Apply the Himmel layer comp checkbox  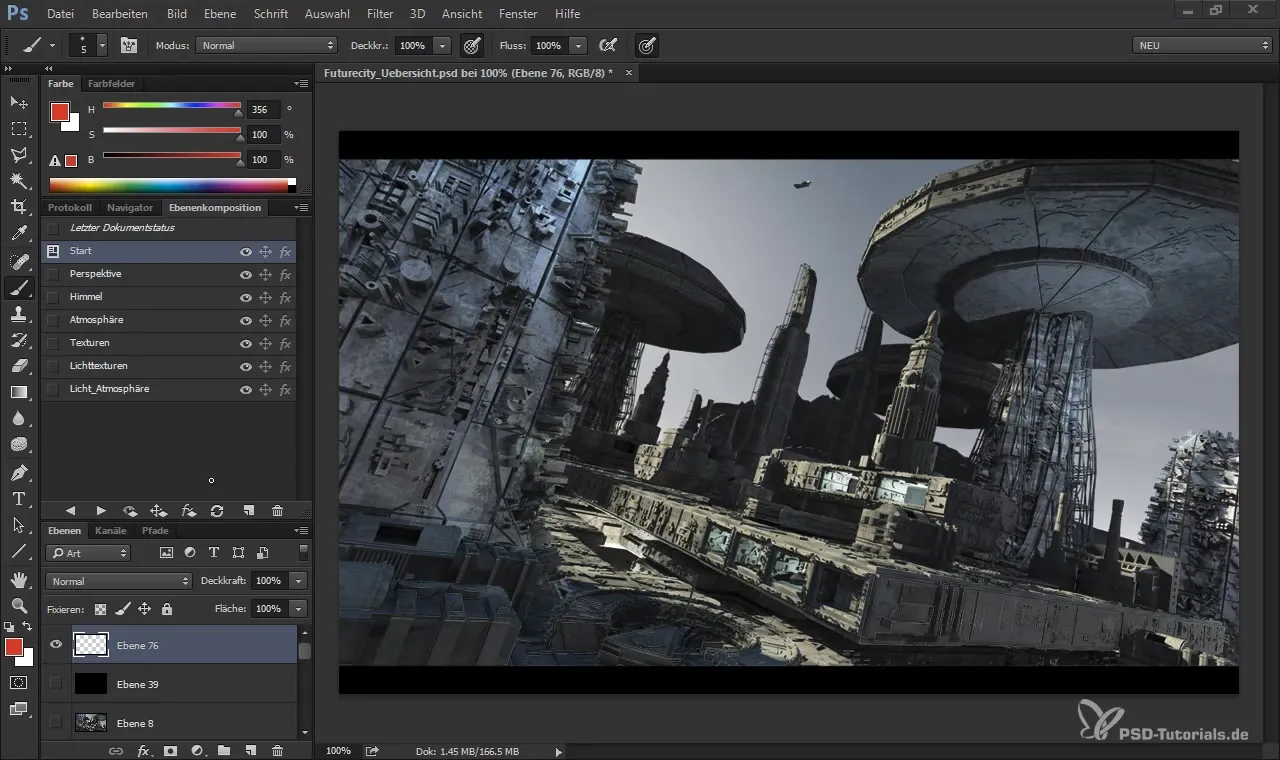[53, 297]
